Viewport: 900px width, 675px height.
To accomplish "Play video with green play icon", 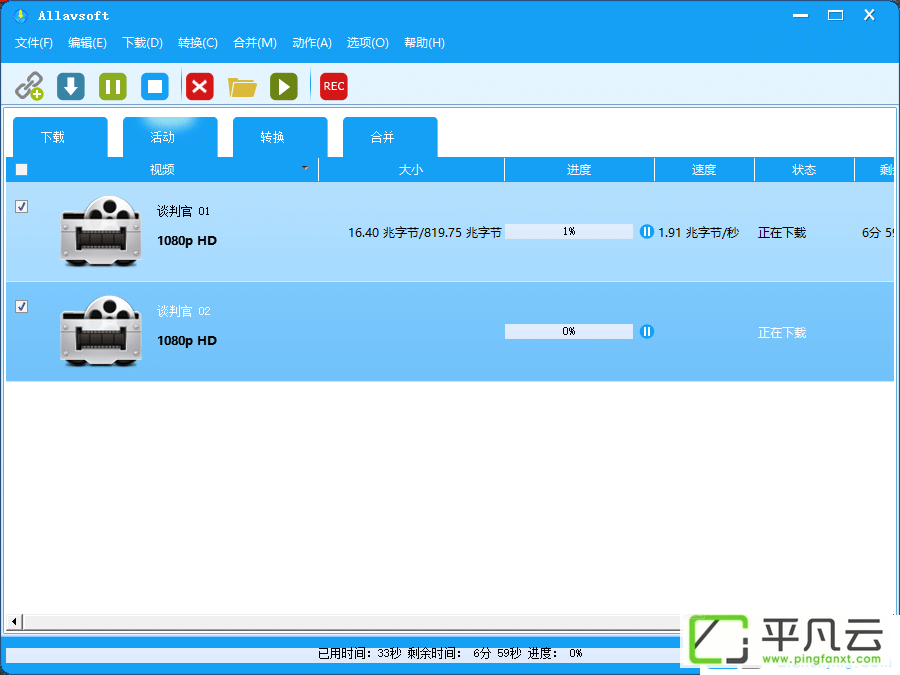I will (284, 87).
